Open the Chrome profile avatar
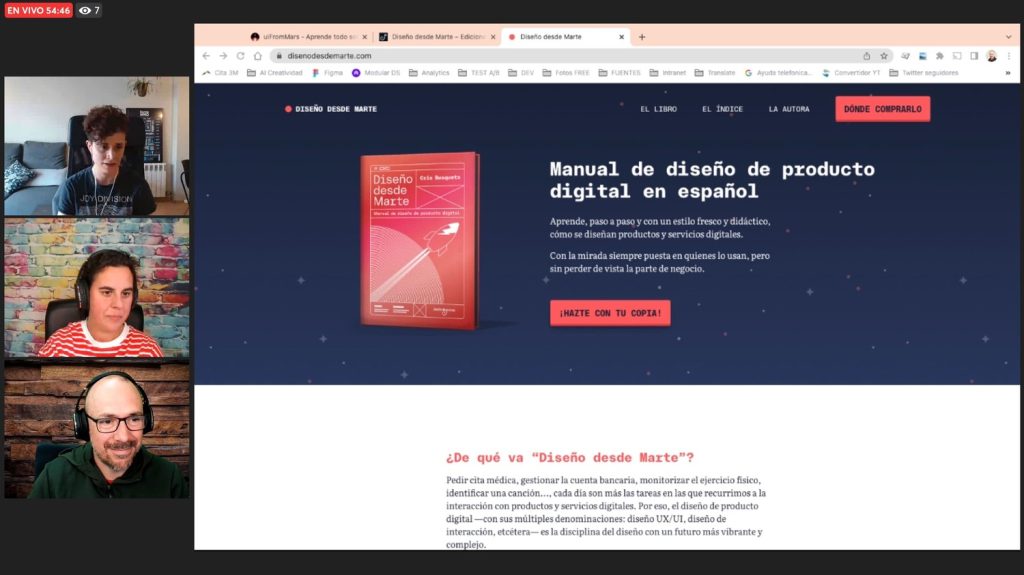This screenshot has width=1024, height=575. (x=991, y=56)
